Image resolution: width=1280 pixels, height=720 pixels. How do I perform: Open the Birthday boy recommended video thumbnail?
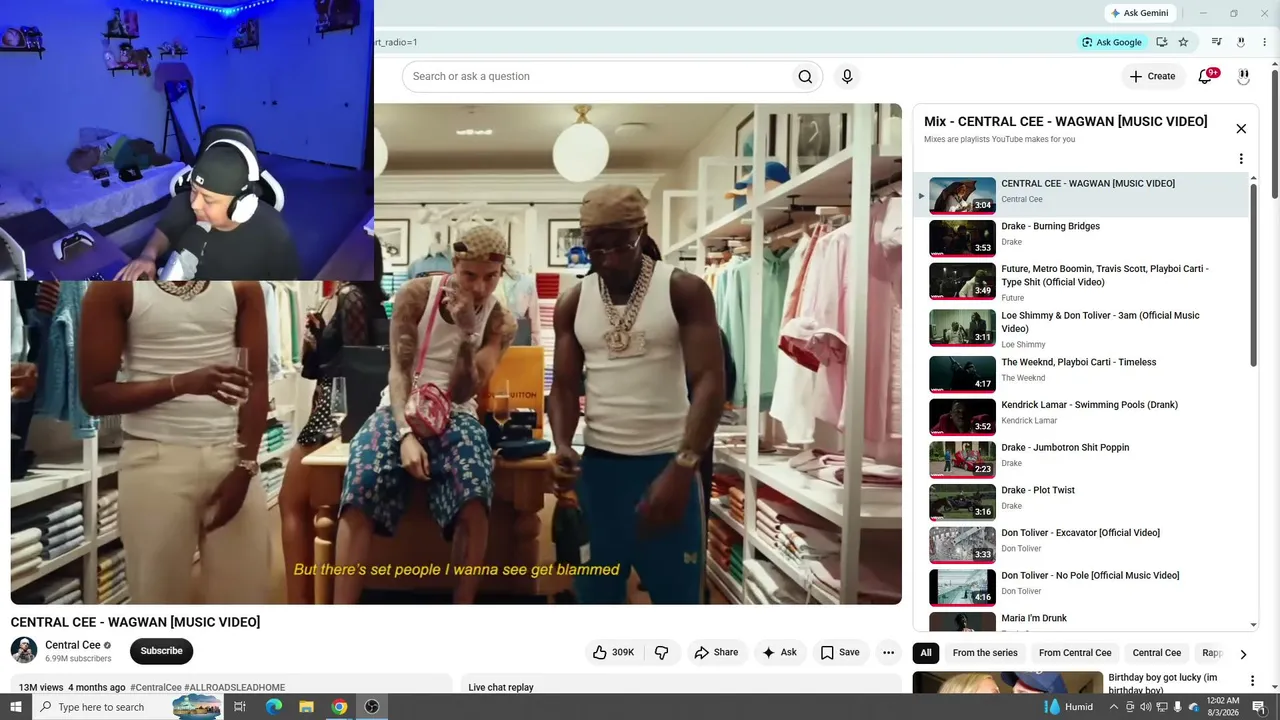click(1007, 683)
